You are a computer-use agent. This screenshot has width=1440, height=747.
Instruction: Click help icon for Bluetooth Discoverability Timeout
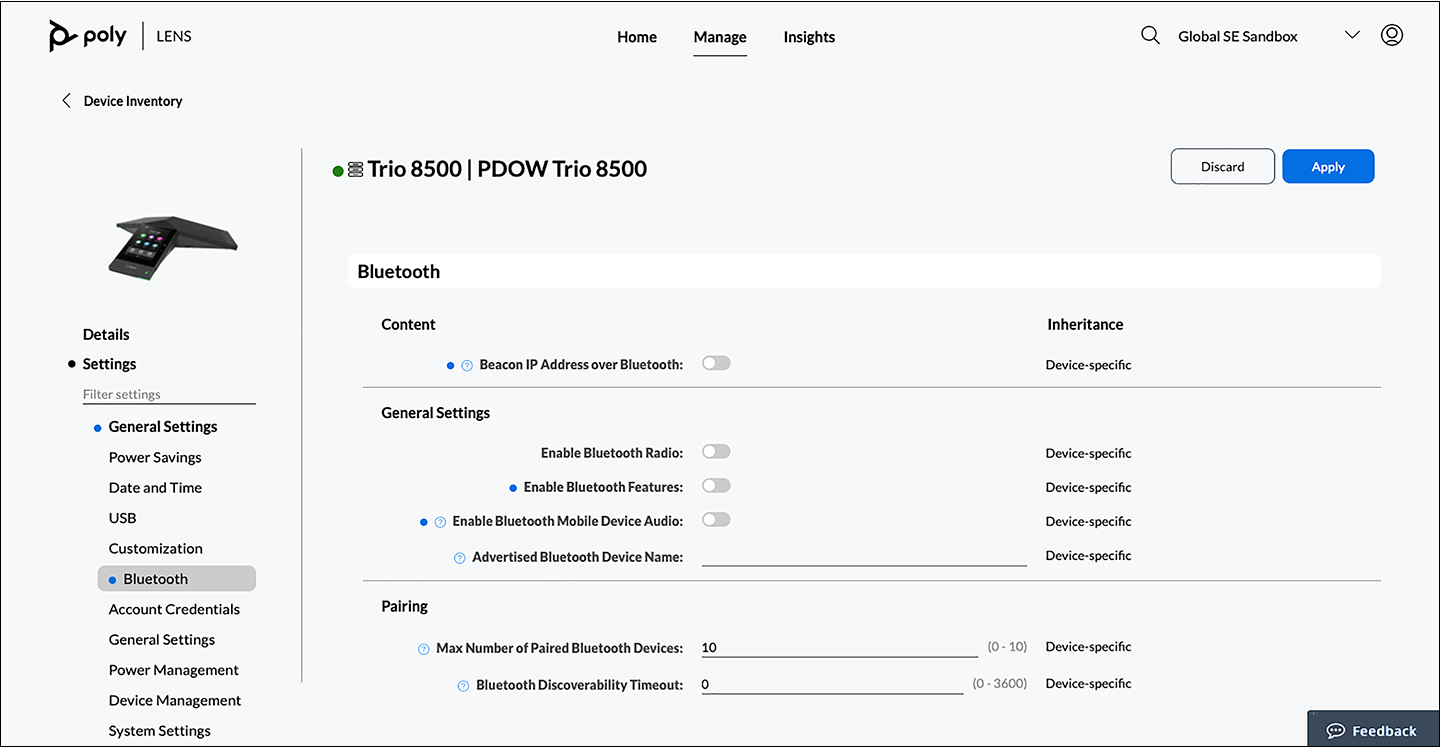[463, 686]
